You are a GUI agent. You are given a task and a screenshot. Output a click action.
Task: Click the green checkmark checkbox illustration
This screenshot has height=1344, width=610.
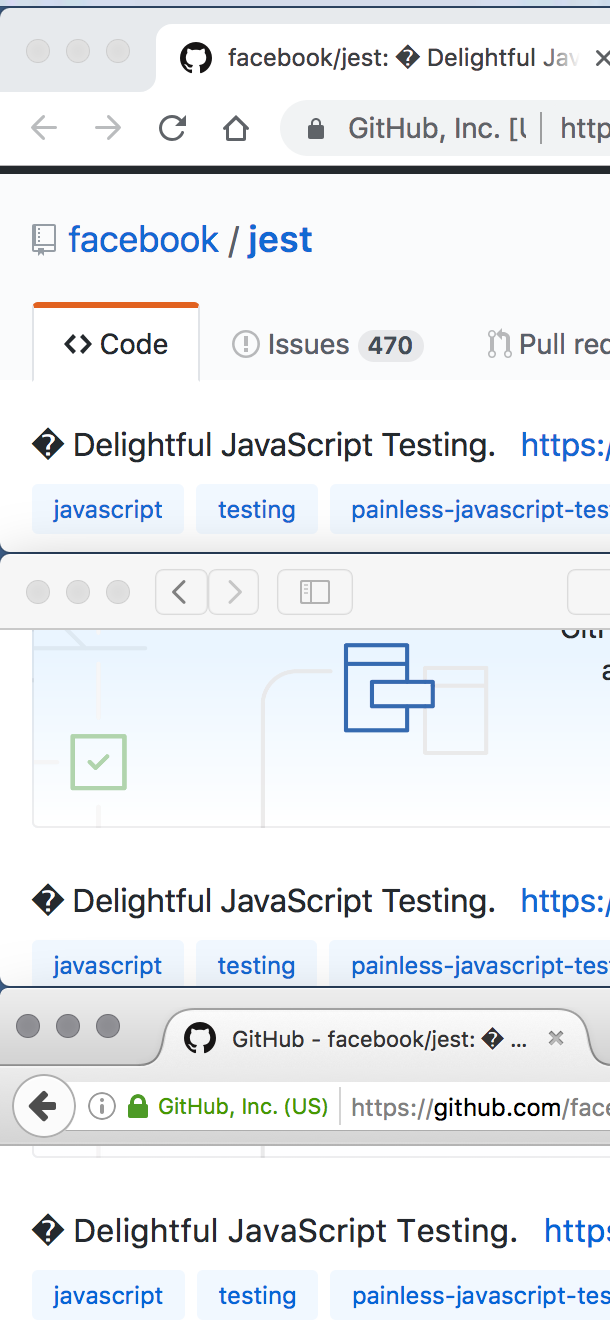click(97, 762)
